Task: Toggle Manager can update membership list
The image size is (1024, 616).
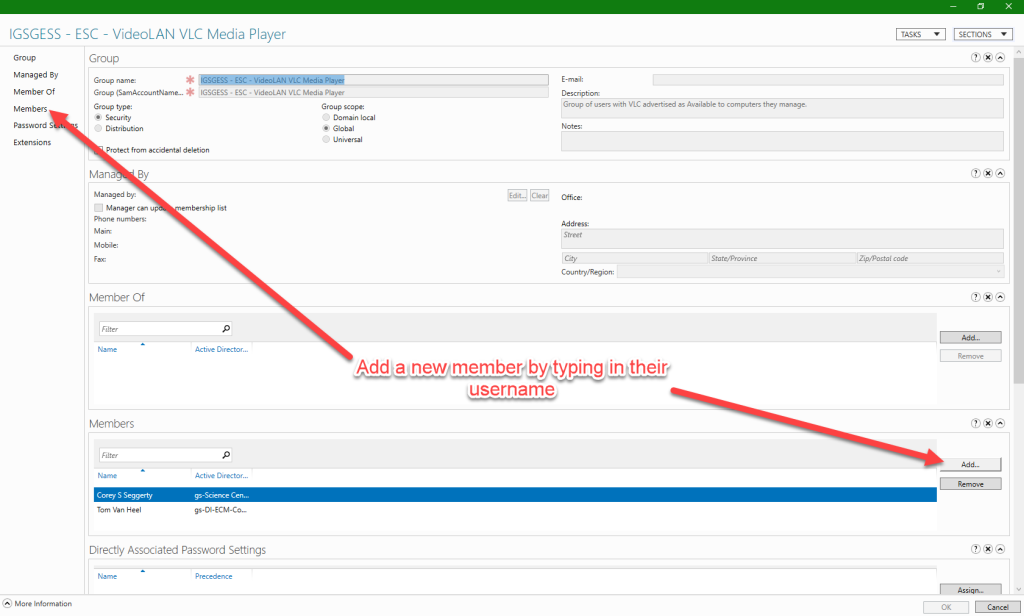Action: [x=99, y=208]
